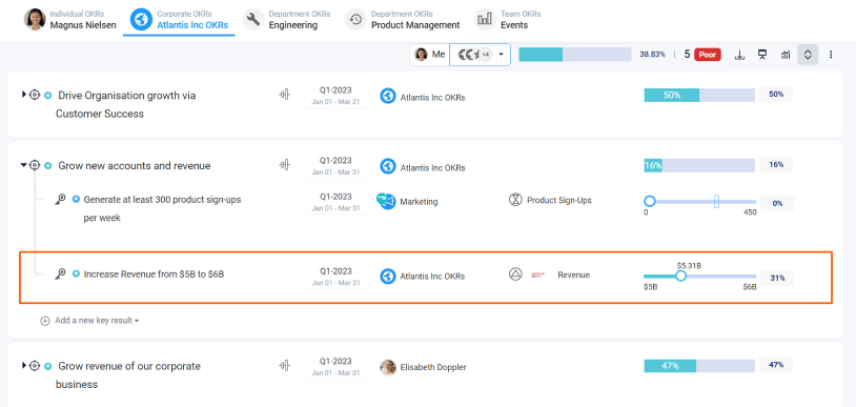
Task: Open Increase Revenue from $5B to $6B
Action: tap(154, 274)
